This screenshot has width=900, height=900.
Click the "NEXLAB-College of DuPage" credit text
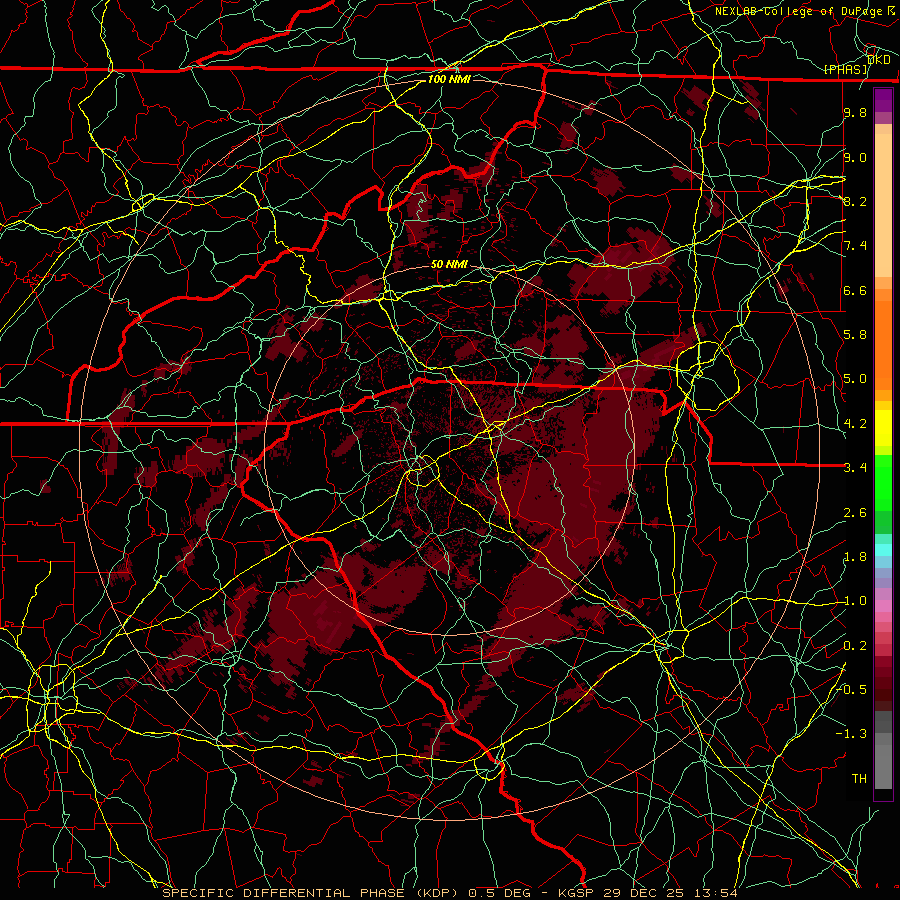(x=798, y=11)
